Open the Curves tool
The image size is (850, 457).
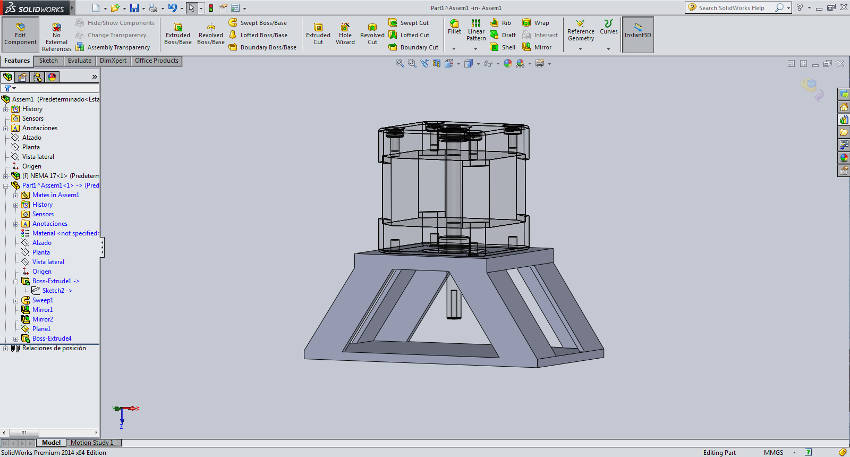[x=608, y=27]
